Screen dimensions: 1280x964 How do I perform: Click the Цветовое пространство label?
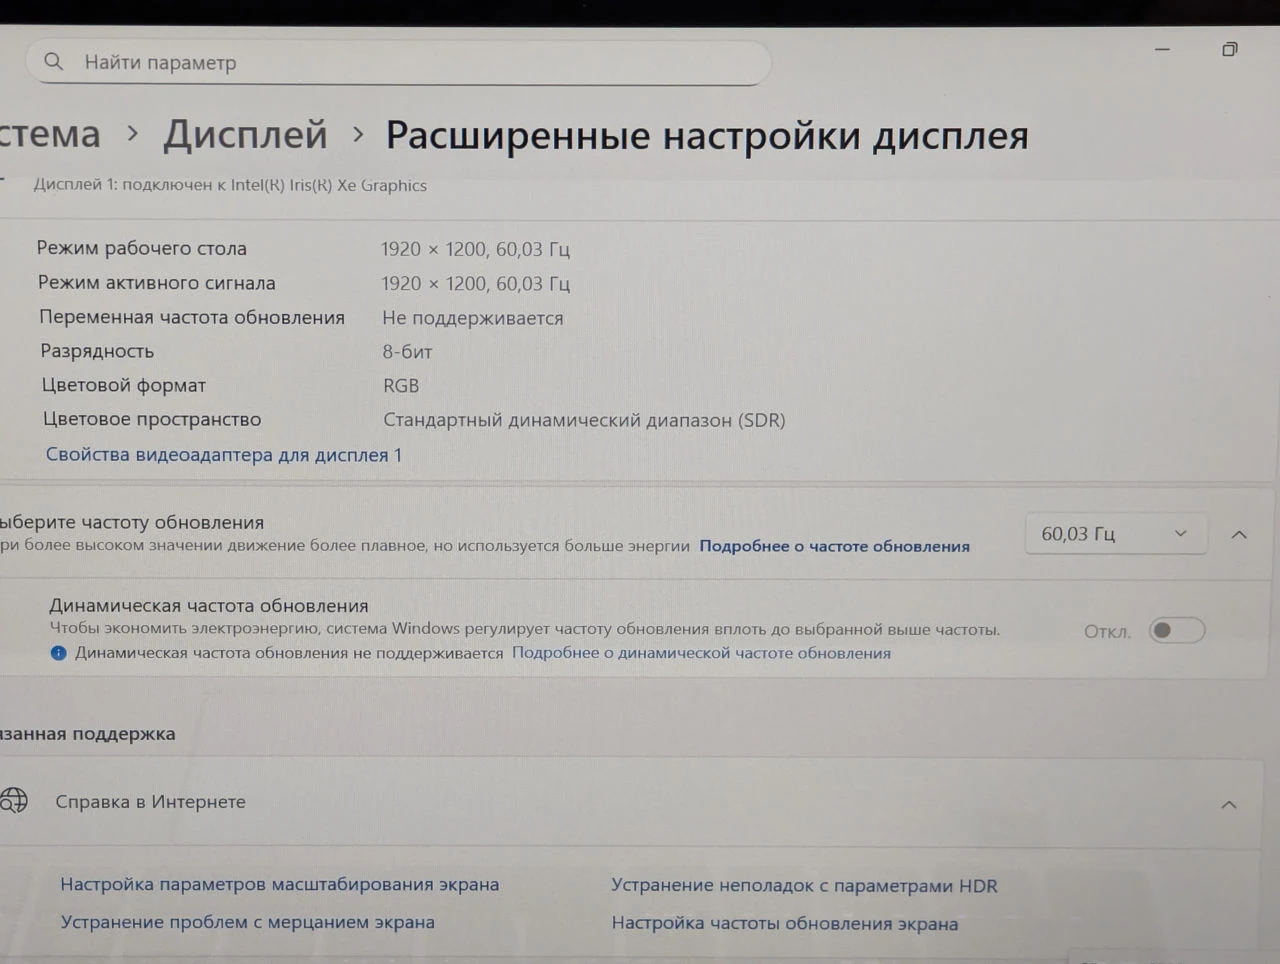coord(152,419)
